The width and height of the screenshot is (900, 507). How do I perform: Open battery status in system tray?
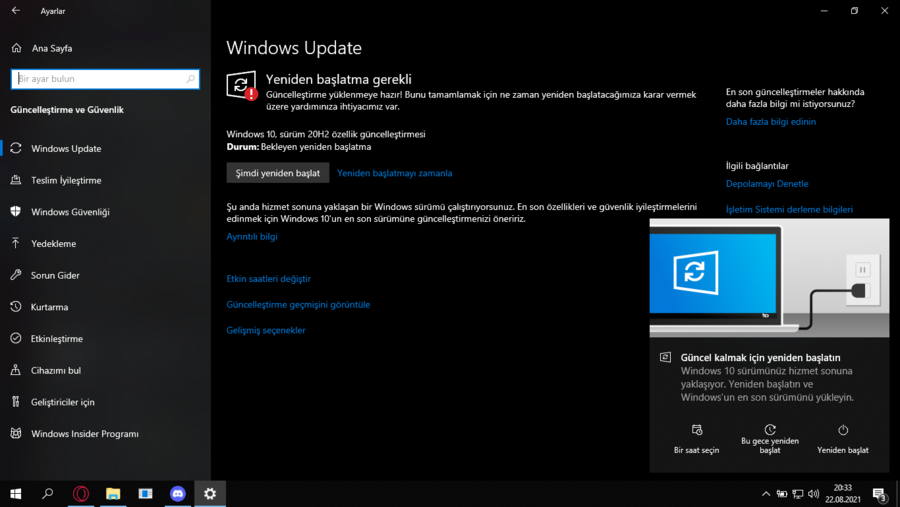[782, 494]
